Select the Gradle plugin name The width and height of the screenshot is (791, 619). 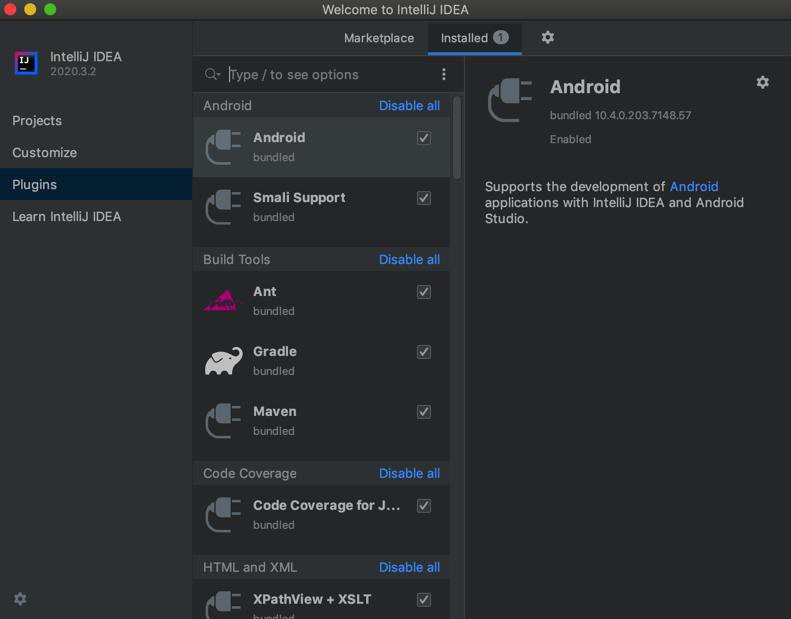pos(275,351)
